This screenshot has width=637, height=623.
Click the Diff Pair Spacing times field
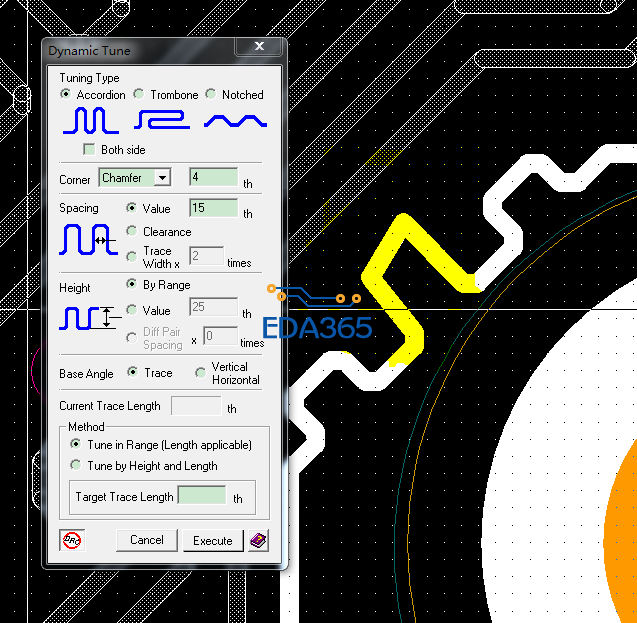(x=221, y=336)
